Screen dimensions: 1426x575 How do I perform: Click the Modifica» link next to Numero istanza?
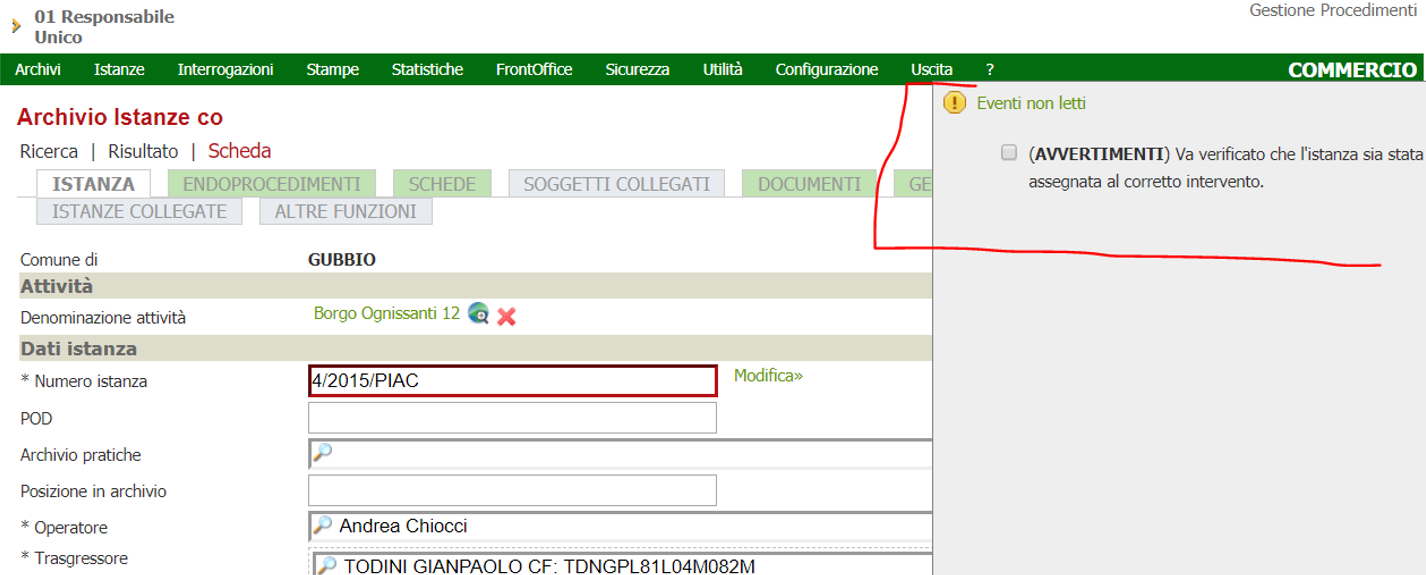(768, 376)
